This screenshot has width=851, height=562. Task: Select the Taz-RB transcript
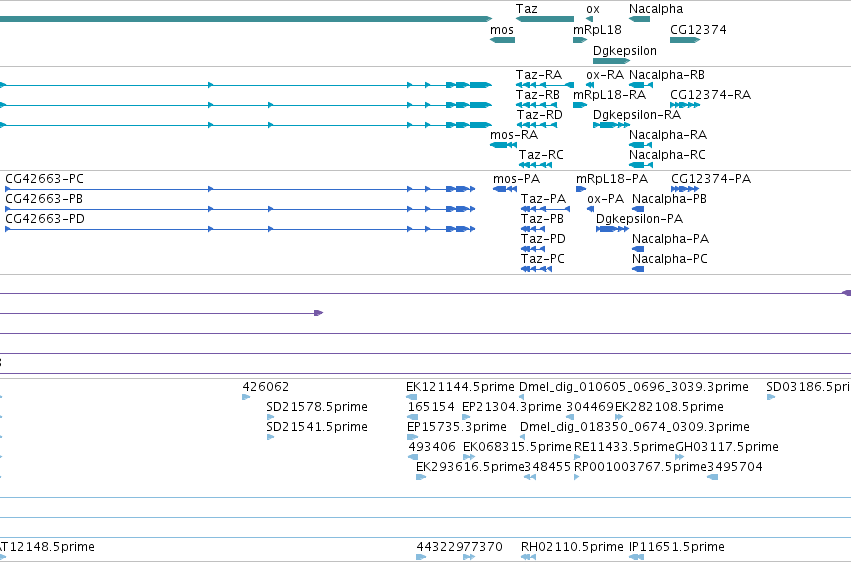[537, 105]
